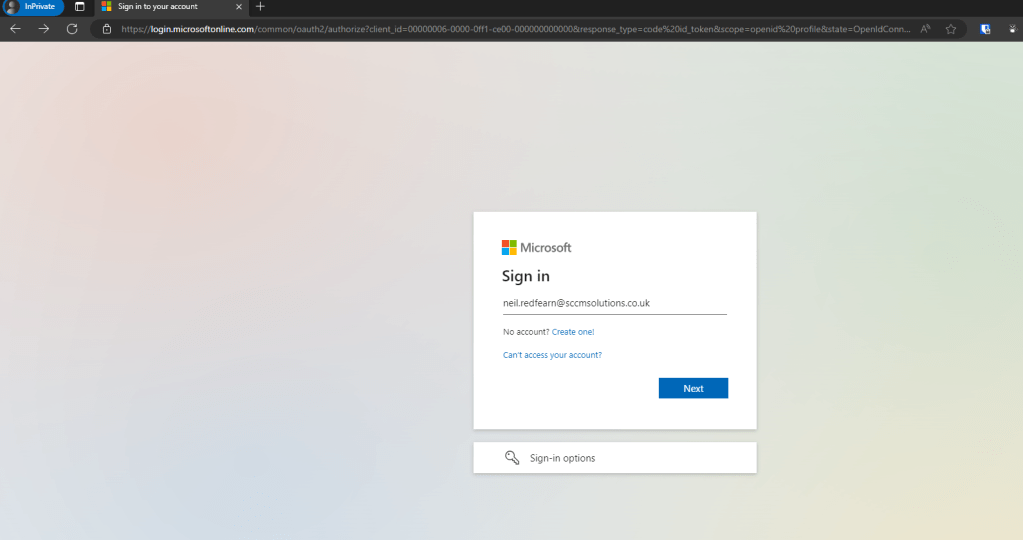Open a new tab with plus button
This screenshot has height=540, width=1023.
tap(260, 7)
